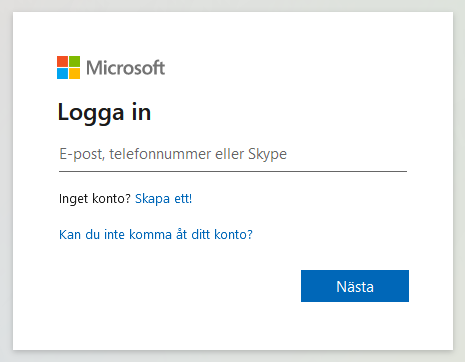Click the 'Inget konto?' label text
The height and width of the screenshot is (362, 465).
tap(95, 199)
